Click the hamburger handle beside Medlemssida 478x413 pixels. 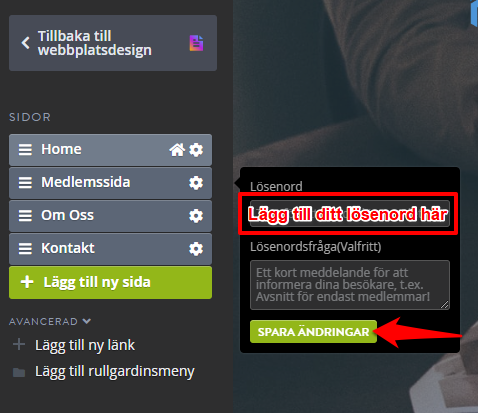[25, 183]
